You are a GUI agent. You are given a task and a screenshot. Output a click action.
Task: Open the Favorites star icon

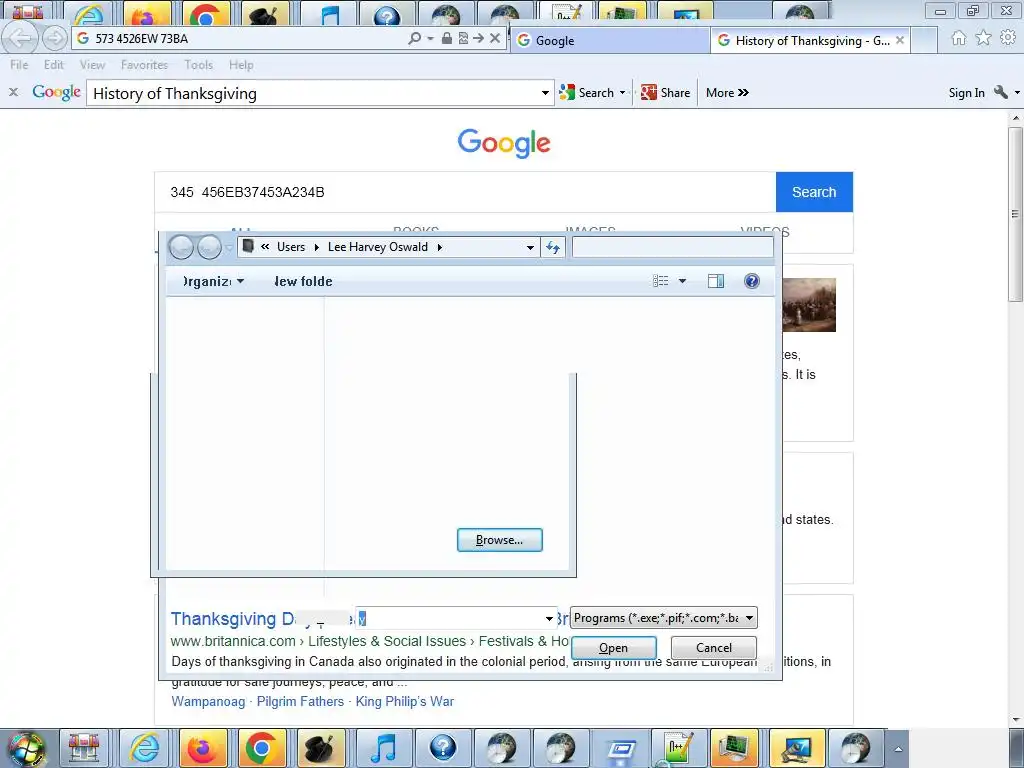tap(984, 39)
